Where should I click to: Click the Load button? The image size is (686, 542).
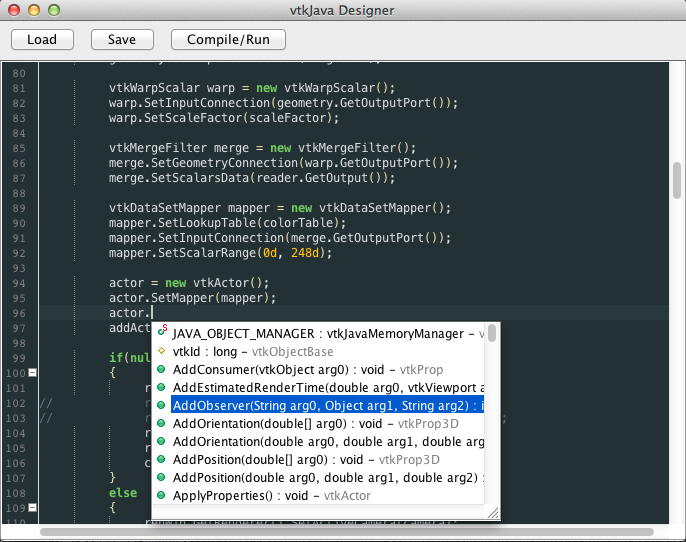click(x=42, y=40)
